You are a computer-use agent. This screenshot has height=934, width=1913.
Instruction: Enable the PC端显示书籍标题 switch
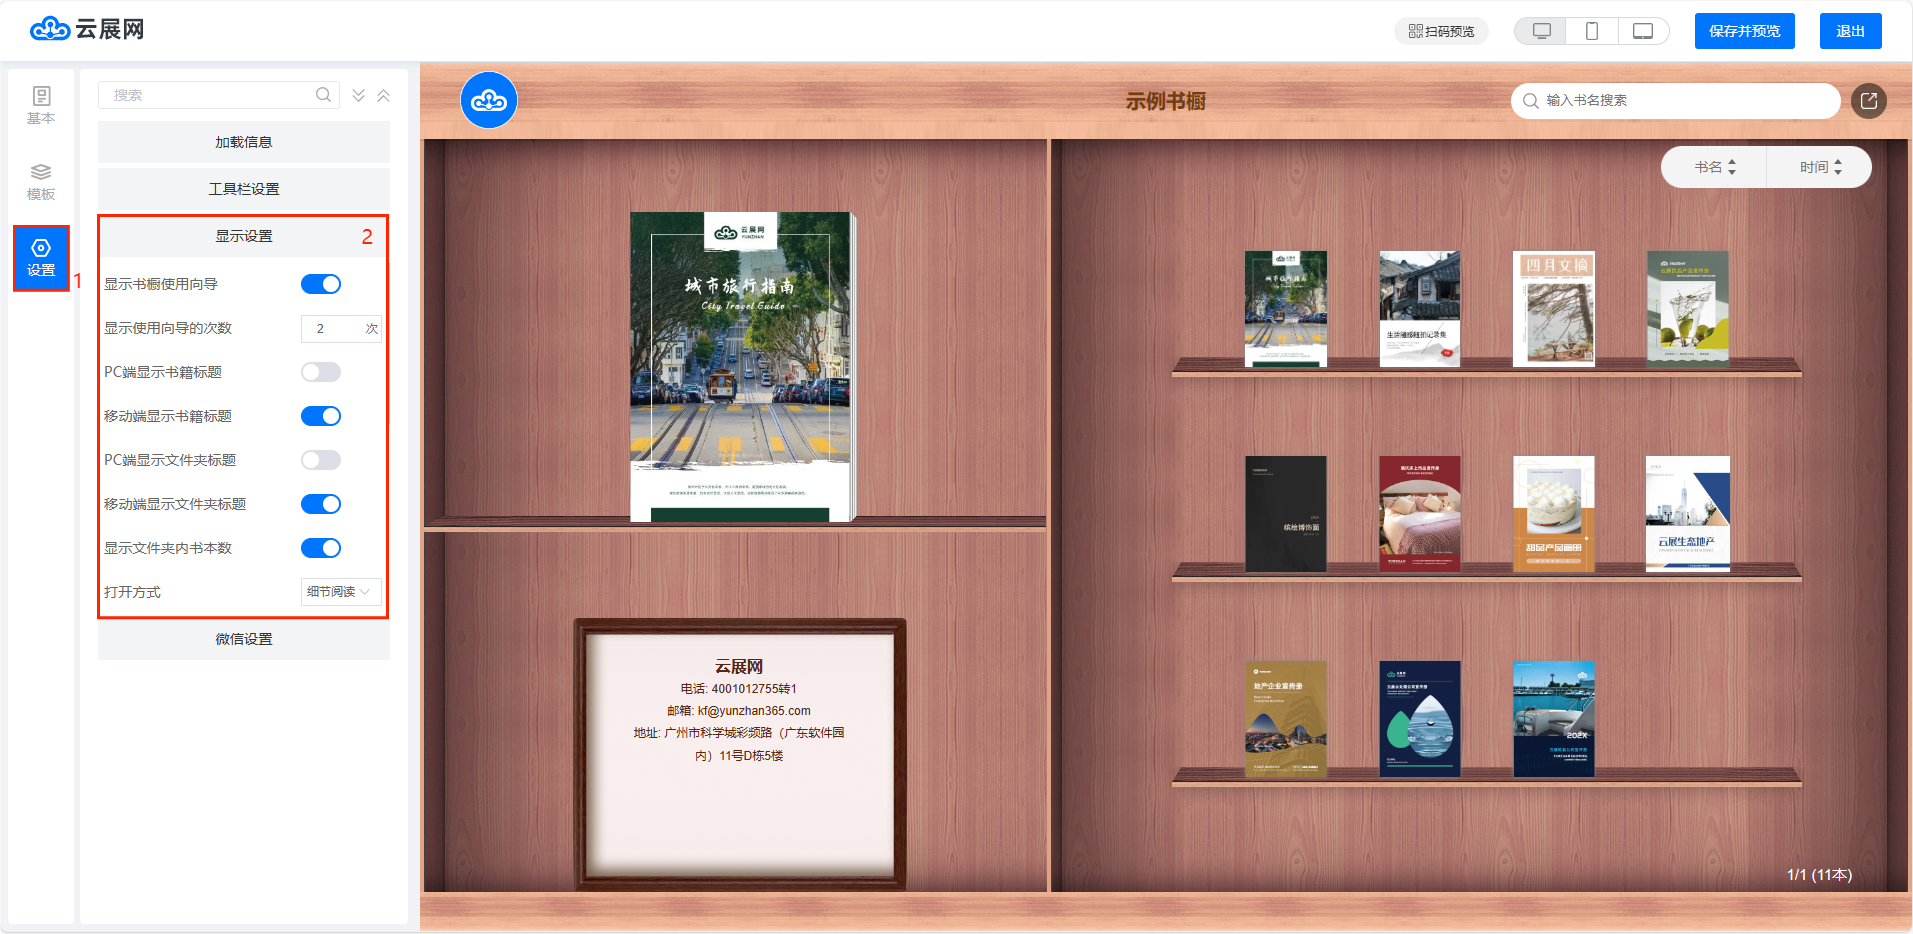(321, 372)
